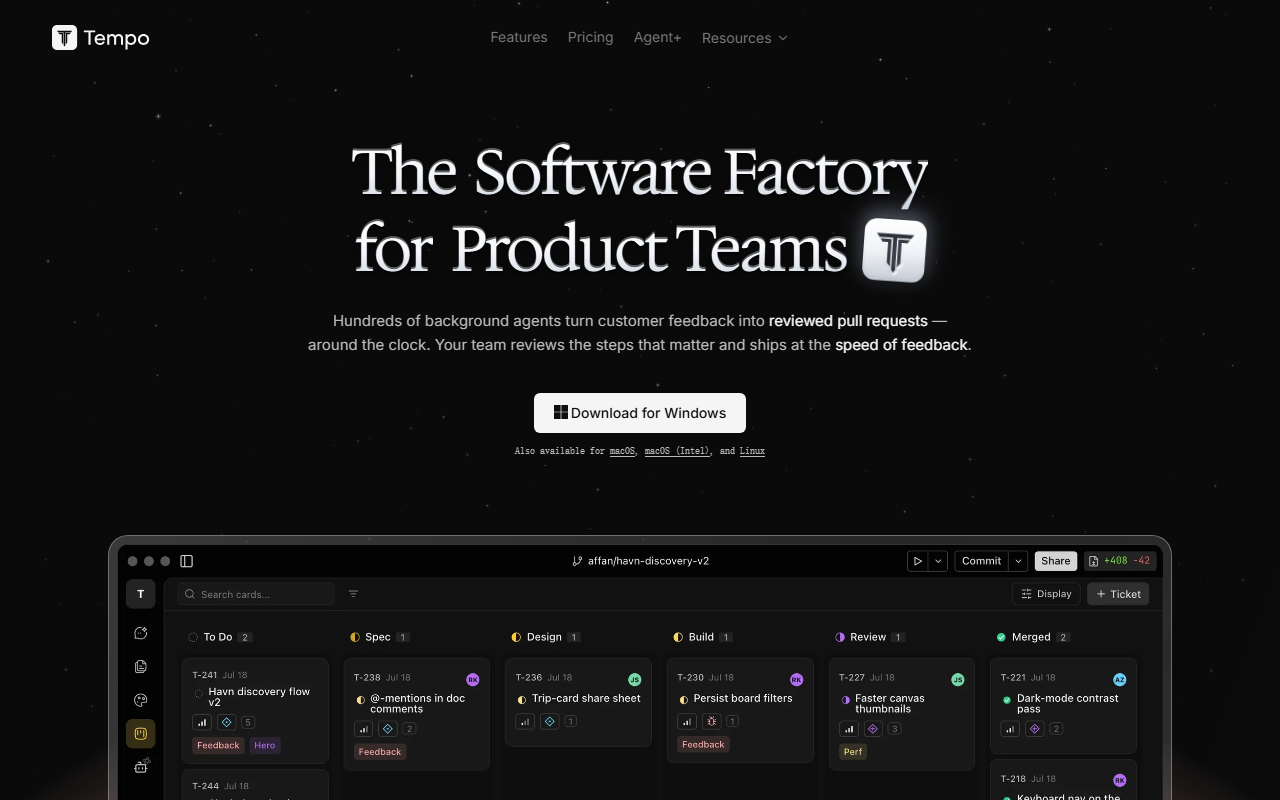
Task: Click the Search cards input field
Action: pyautogui.click(x=256, y=594)
